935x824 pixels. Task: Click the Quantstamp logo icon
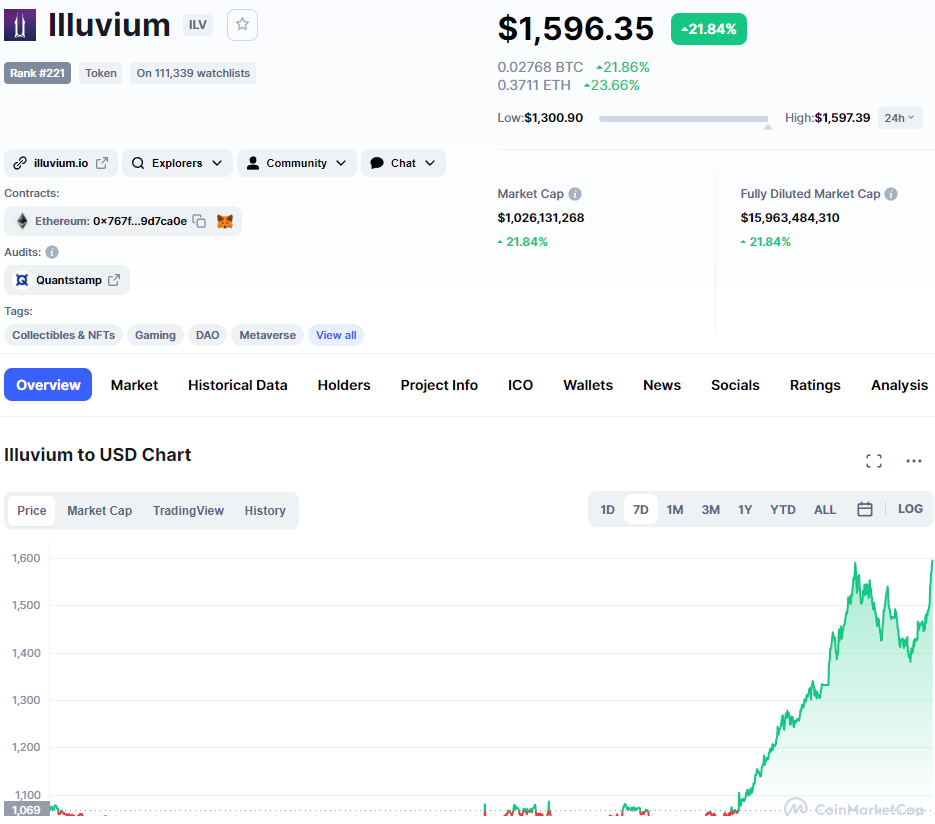coord(22,280)
